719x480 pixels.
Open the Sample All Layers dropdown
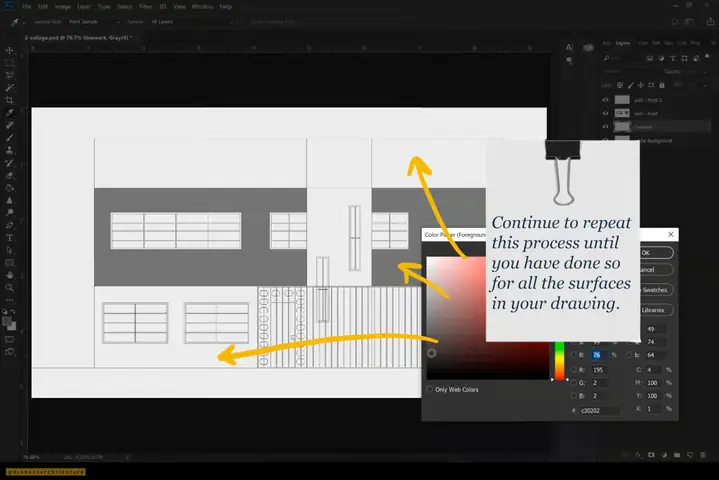click(192, 22)
